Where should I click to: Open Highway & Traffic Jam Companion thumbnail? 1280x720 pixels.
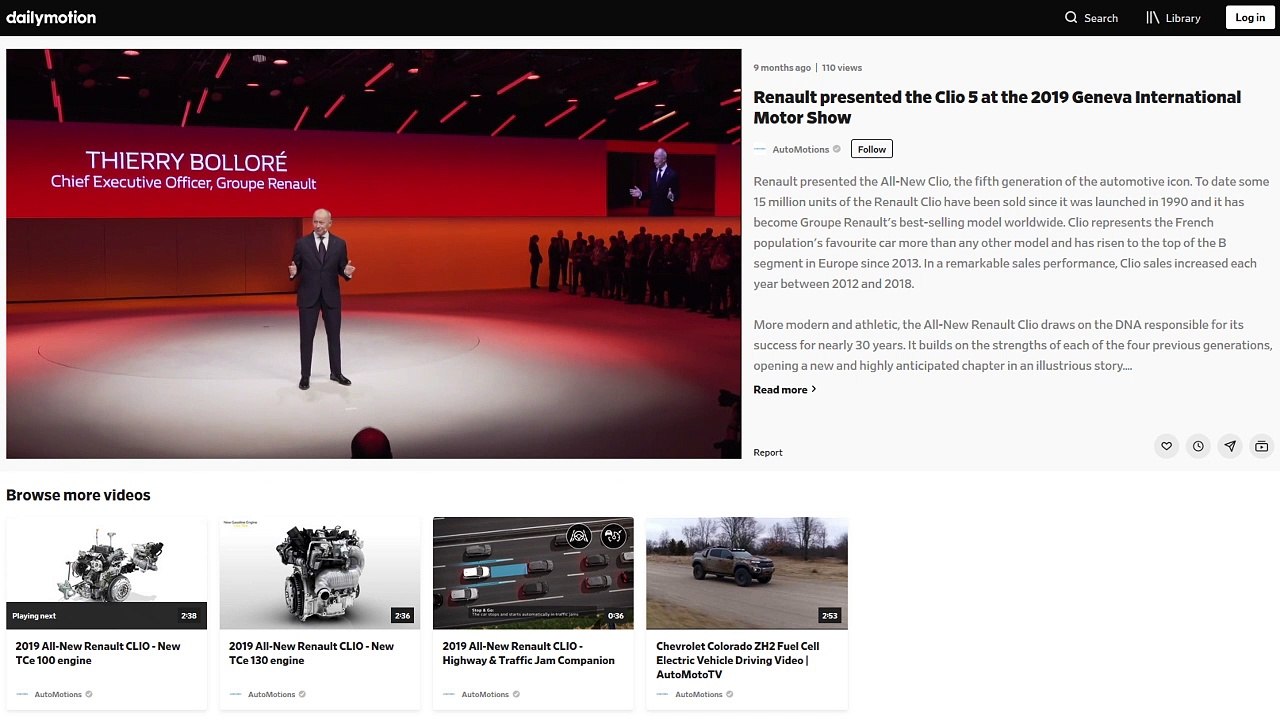pyautogui.click(x=533, y=573)
